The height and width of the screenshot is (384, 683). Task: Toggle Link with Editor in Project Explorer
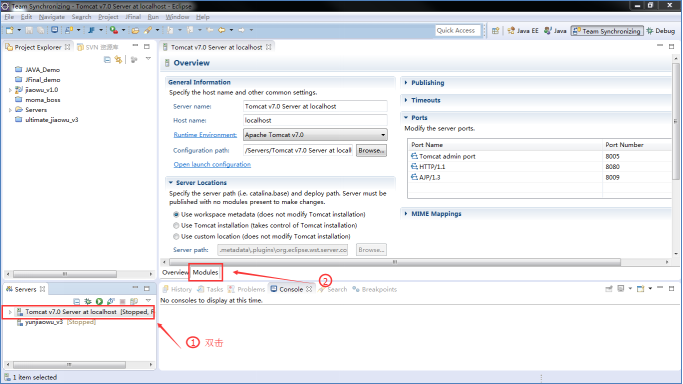click(x=118, y=59)
